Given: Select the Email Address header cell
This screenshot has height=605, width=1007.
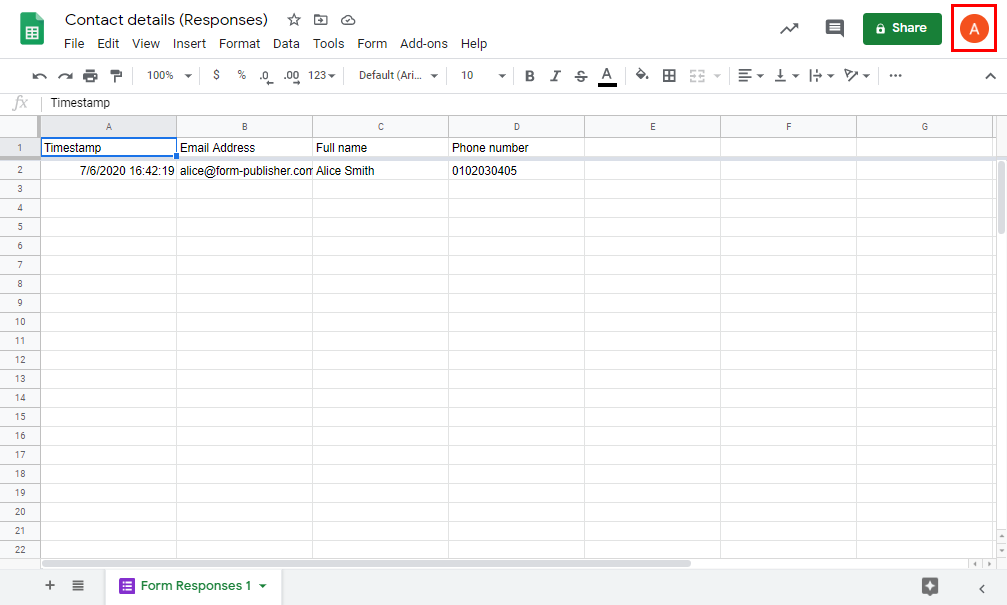Looking at the screenshot, I should coord(244,148).
